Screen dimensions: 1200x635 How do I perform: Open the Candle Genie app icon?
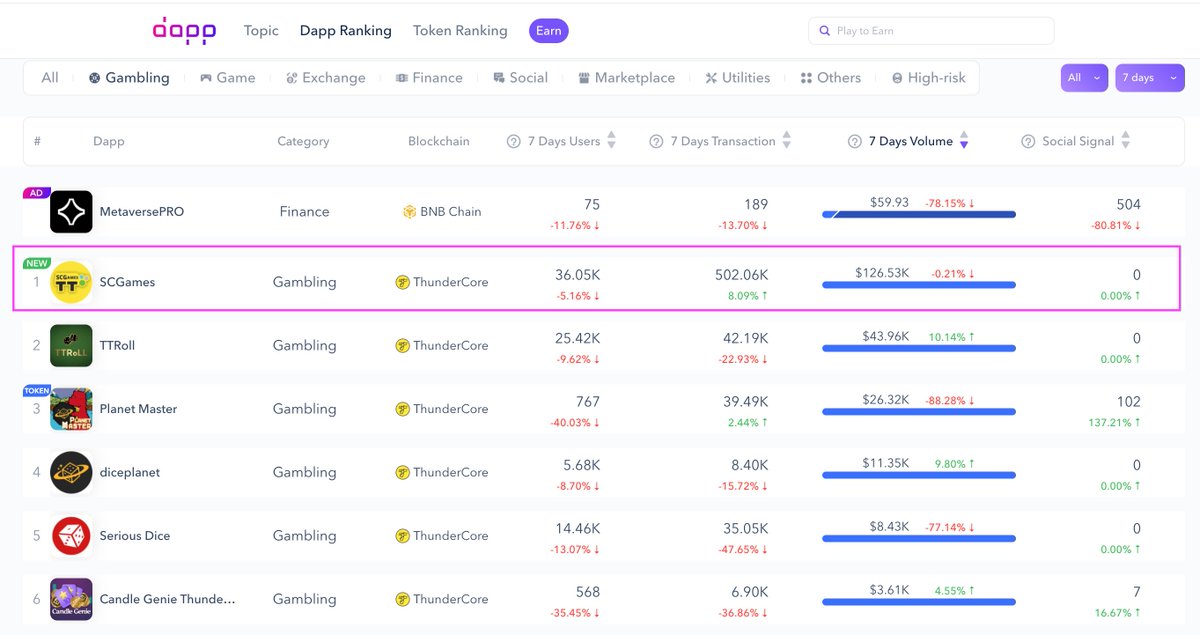coord(71,599)
